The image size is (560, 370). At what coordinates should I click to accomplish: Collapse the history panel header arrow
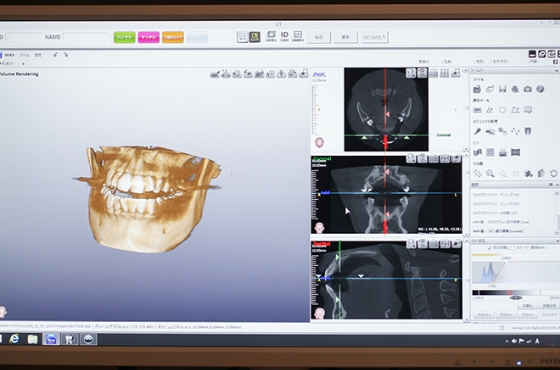click(556, 185)
